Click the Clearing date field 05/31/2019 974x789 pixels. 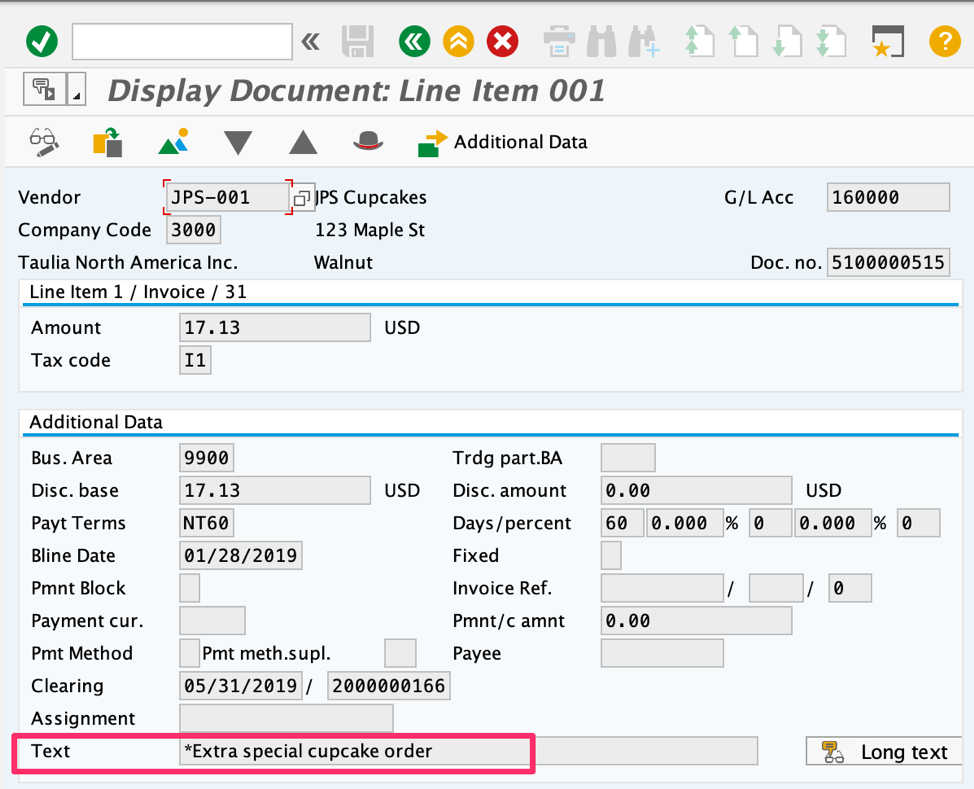point(241,686)
